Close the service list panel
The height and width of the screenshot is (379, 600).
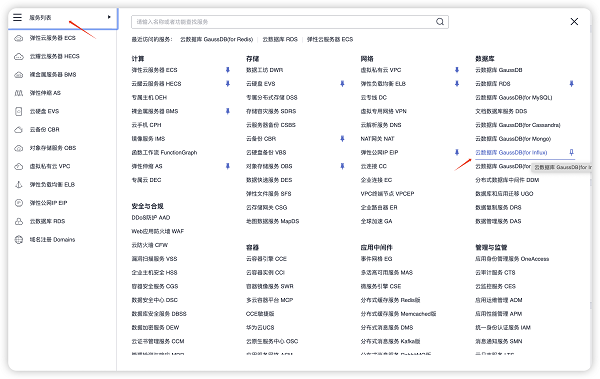pos(574,21)
